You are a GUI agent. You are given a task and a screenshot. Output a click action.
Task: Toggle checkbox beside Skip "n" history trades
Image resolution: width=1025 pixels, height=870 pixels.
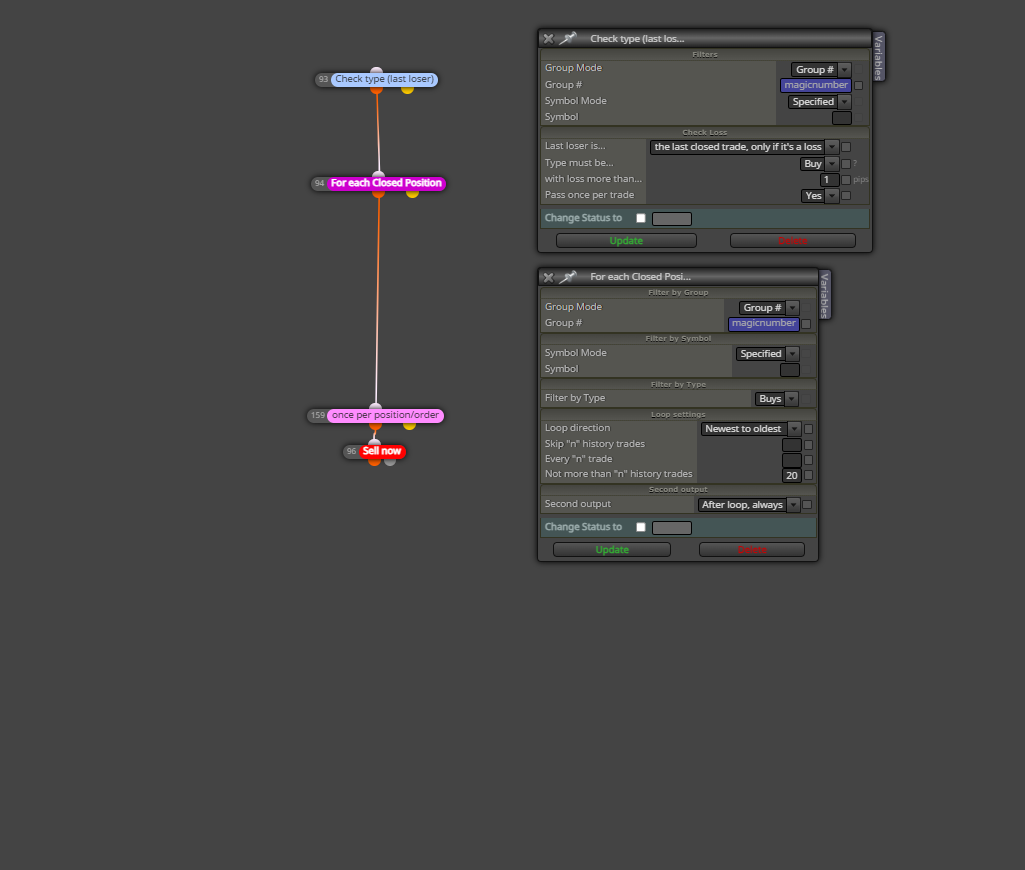click(x=809, y=445)
